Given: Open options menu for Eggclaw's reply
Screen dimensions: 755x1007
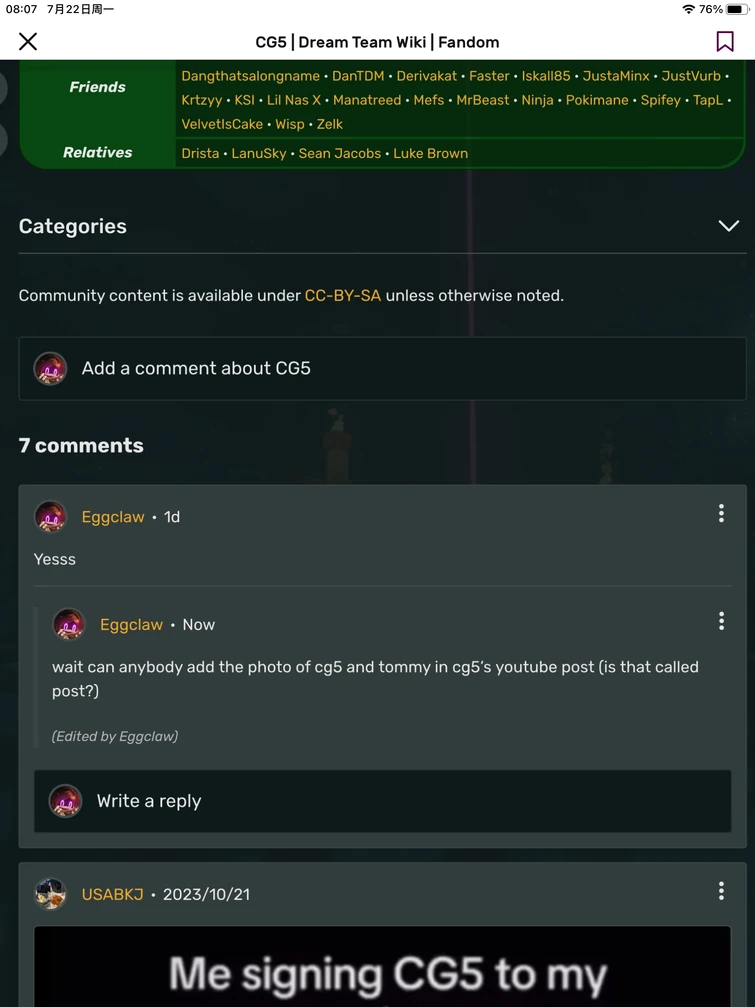Looking at the screenshot, I should pos(721,621).
